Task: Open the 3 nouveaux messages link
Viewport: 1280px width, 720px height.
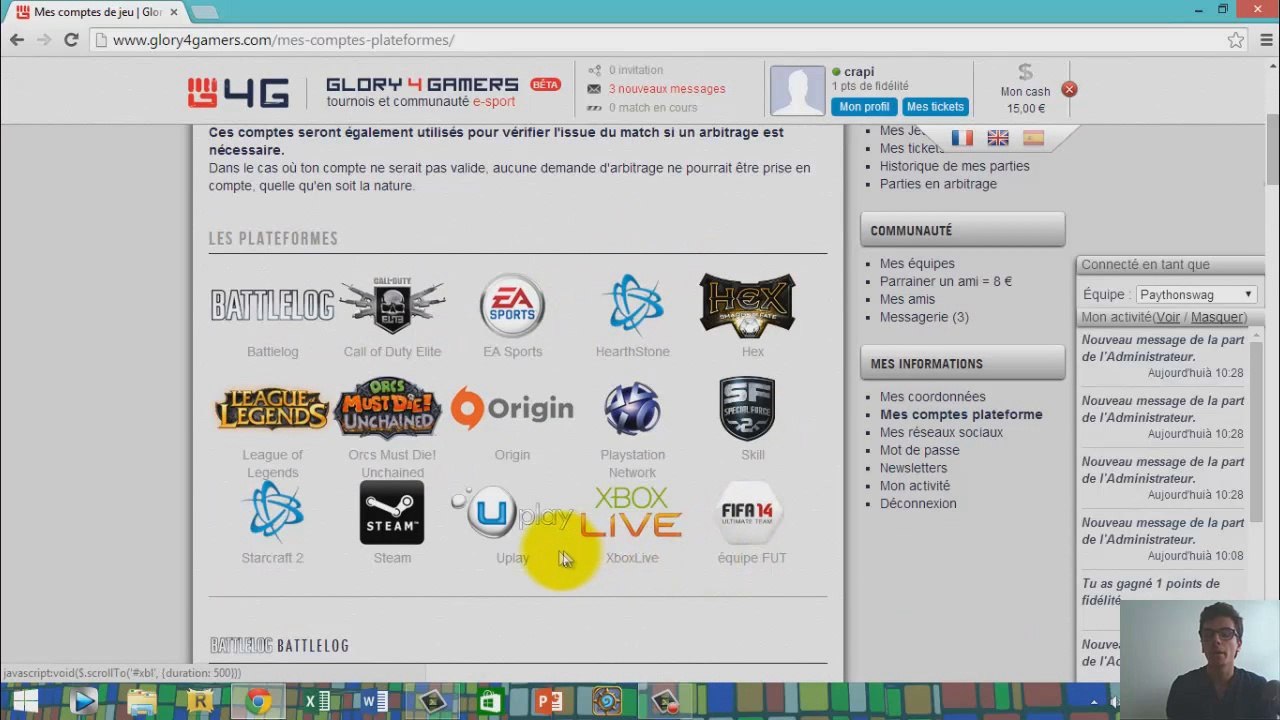Action: (x=667, y=89)
